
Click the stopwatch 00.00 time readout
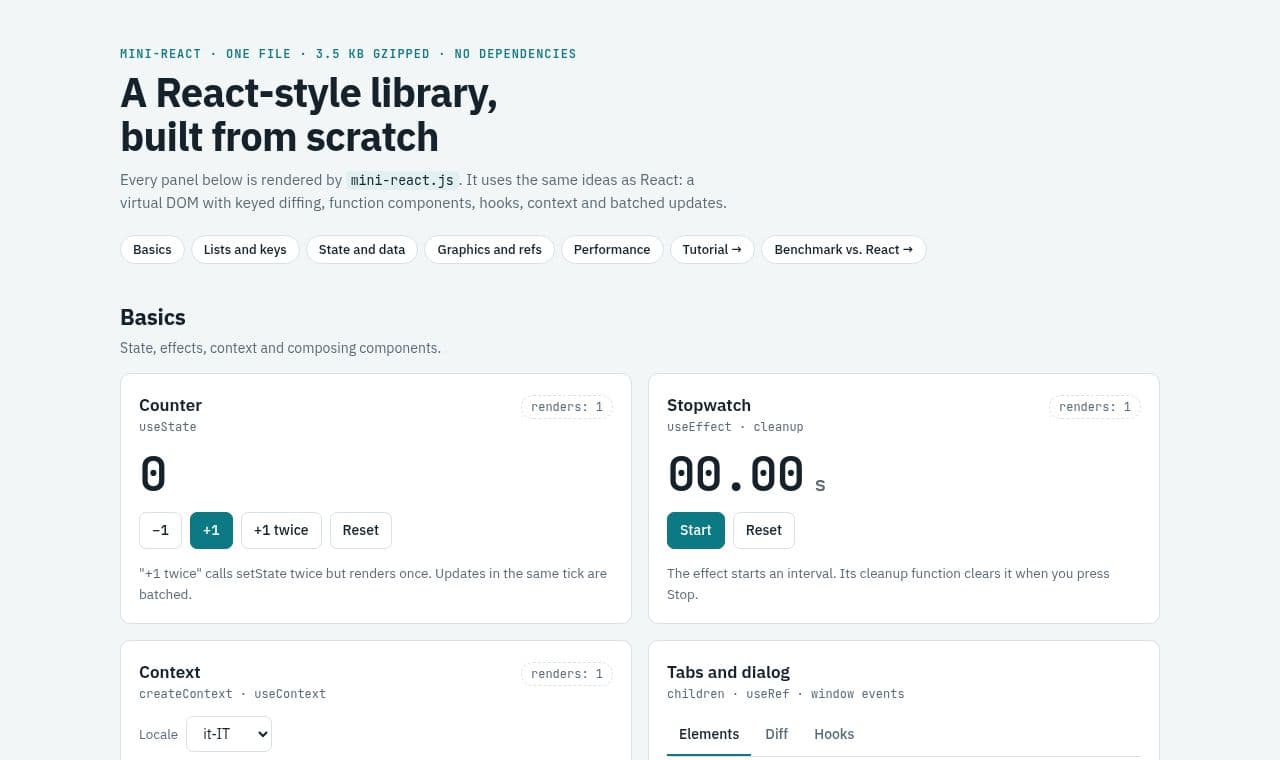point(736,474)
